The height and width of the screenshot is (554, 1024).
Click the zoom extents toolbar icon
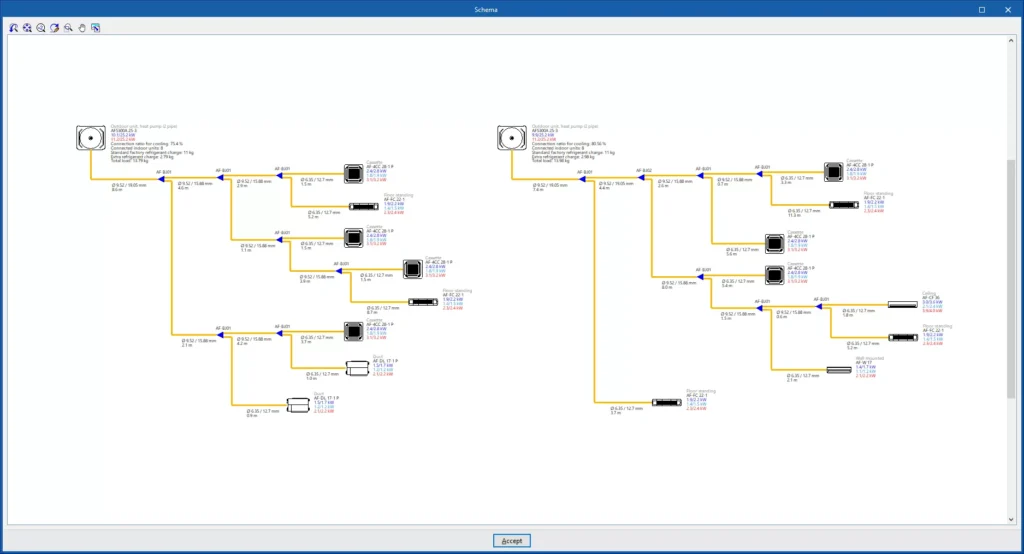(x=27, y=28)
